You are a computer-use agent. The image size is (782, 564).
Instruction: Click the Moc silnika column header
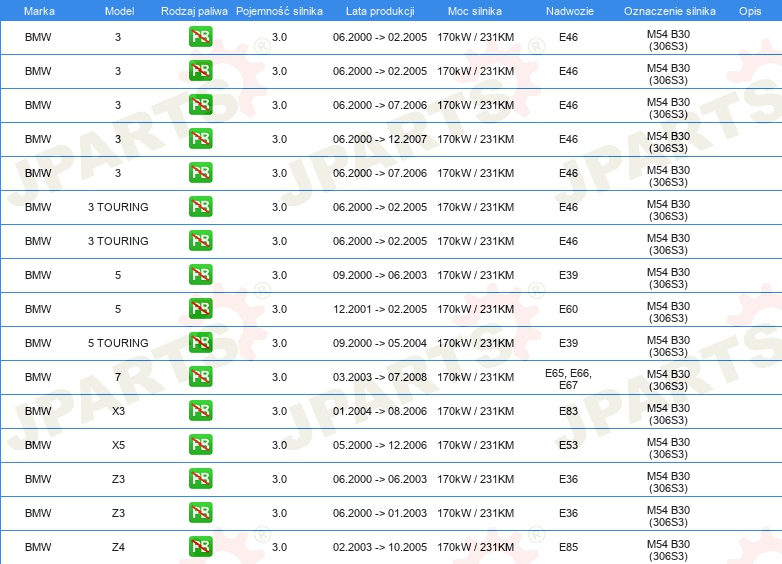[x=475, y=11]
